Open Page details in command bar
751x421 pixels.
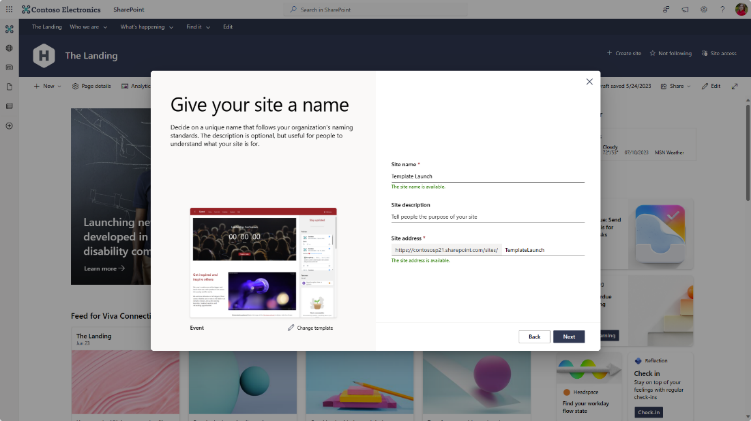coord(91,86)
